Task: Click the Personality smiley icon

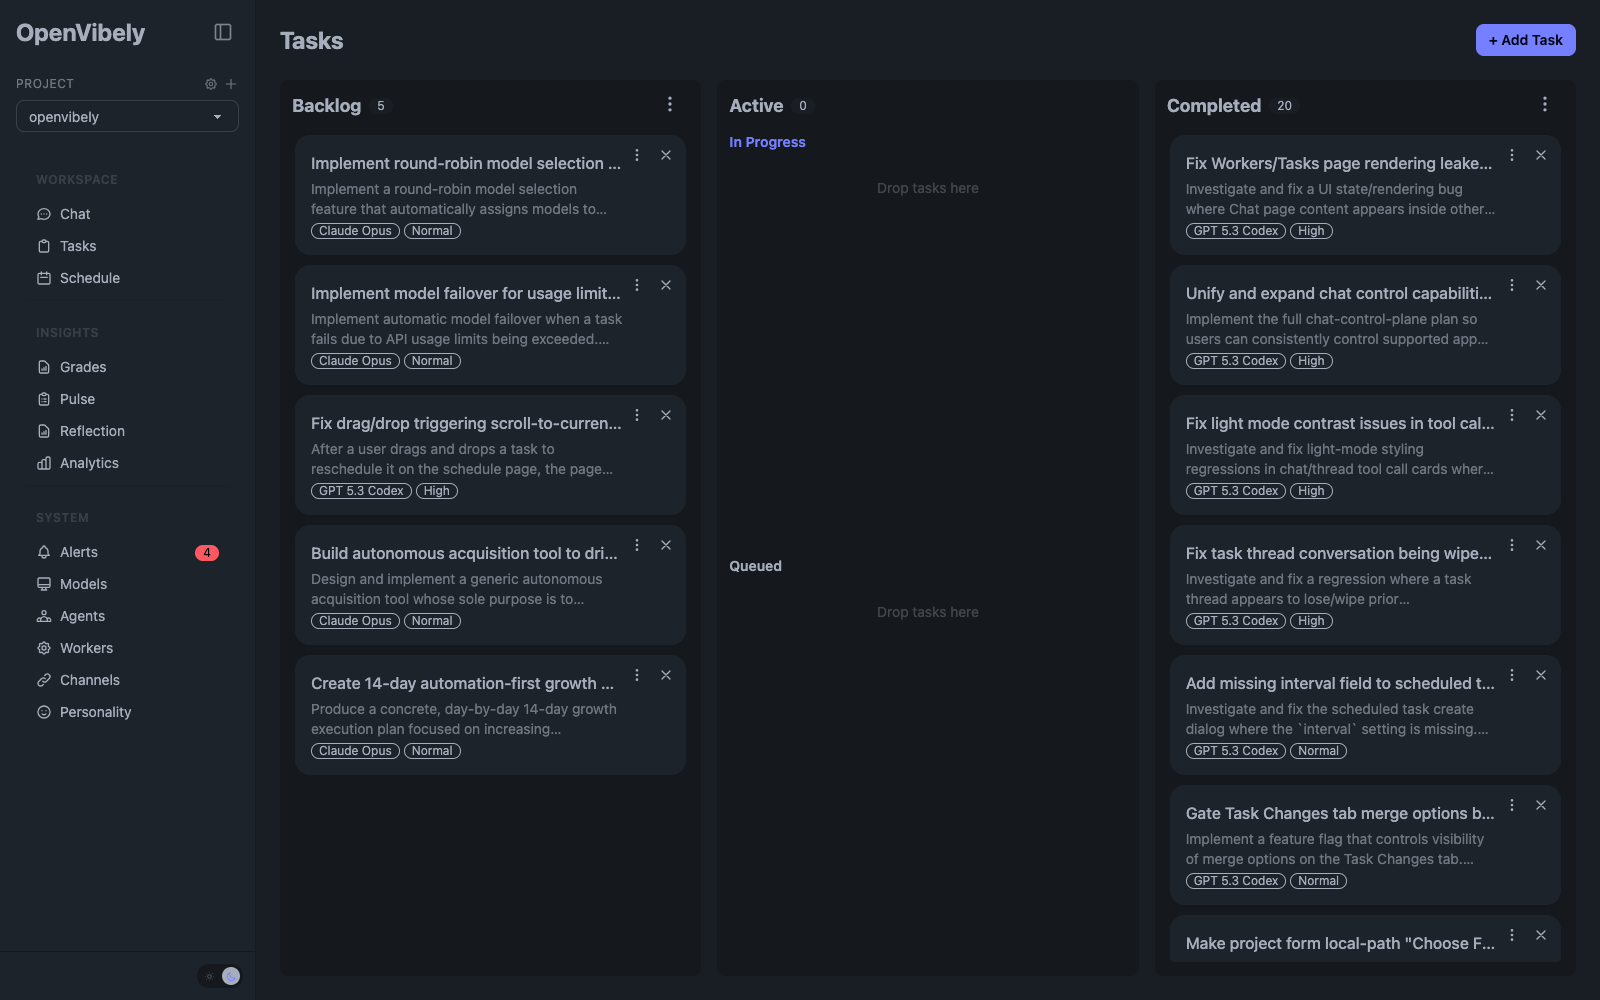Action: click(x=44, y=712)
